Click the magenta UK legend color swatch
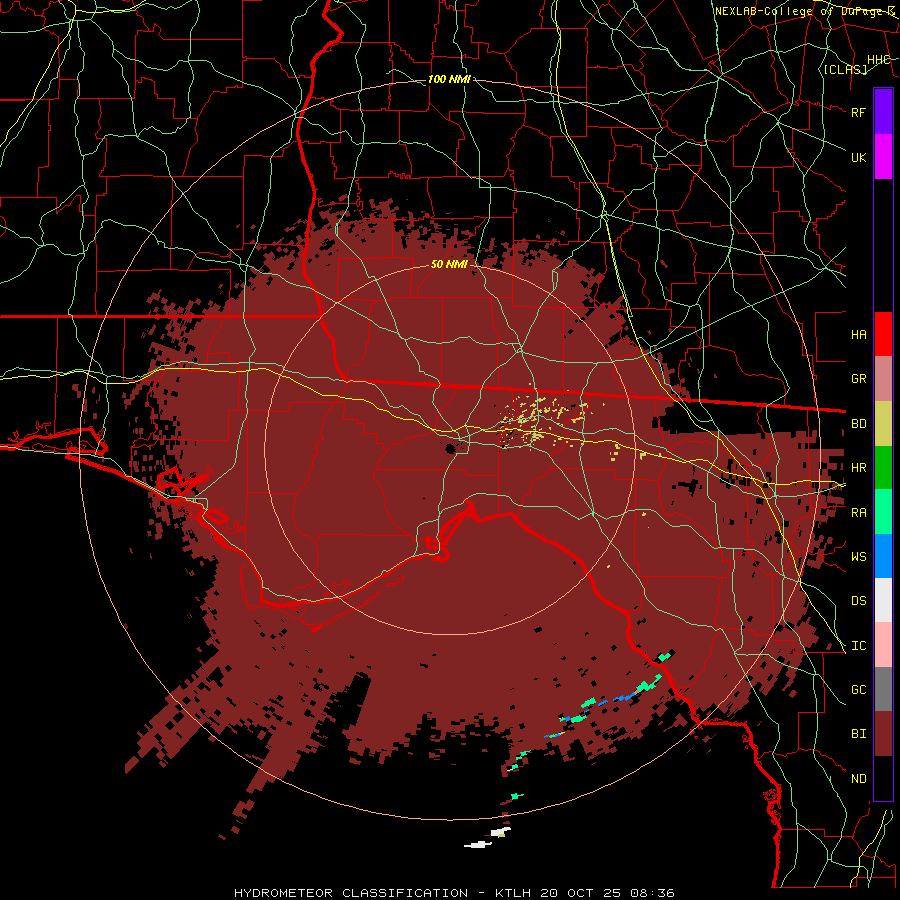This screenshot has width=900, height=900. coord(883,157)
